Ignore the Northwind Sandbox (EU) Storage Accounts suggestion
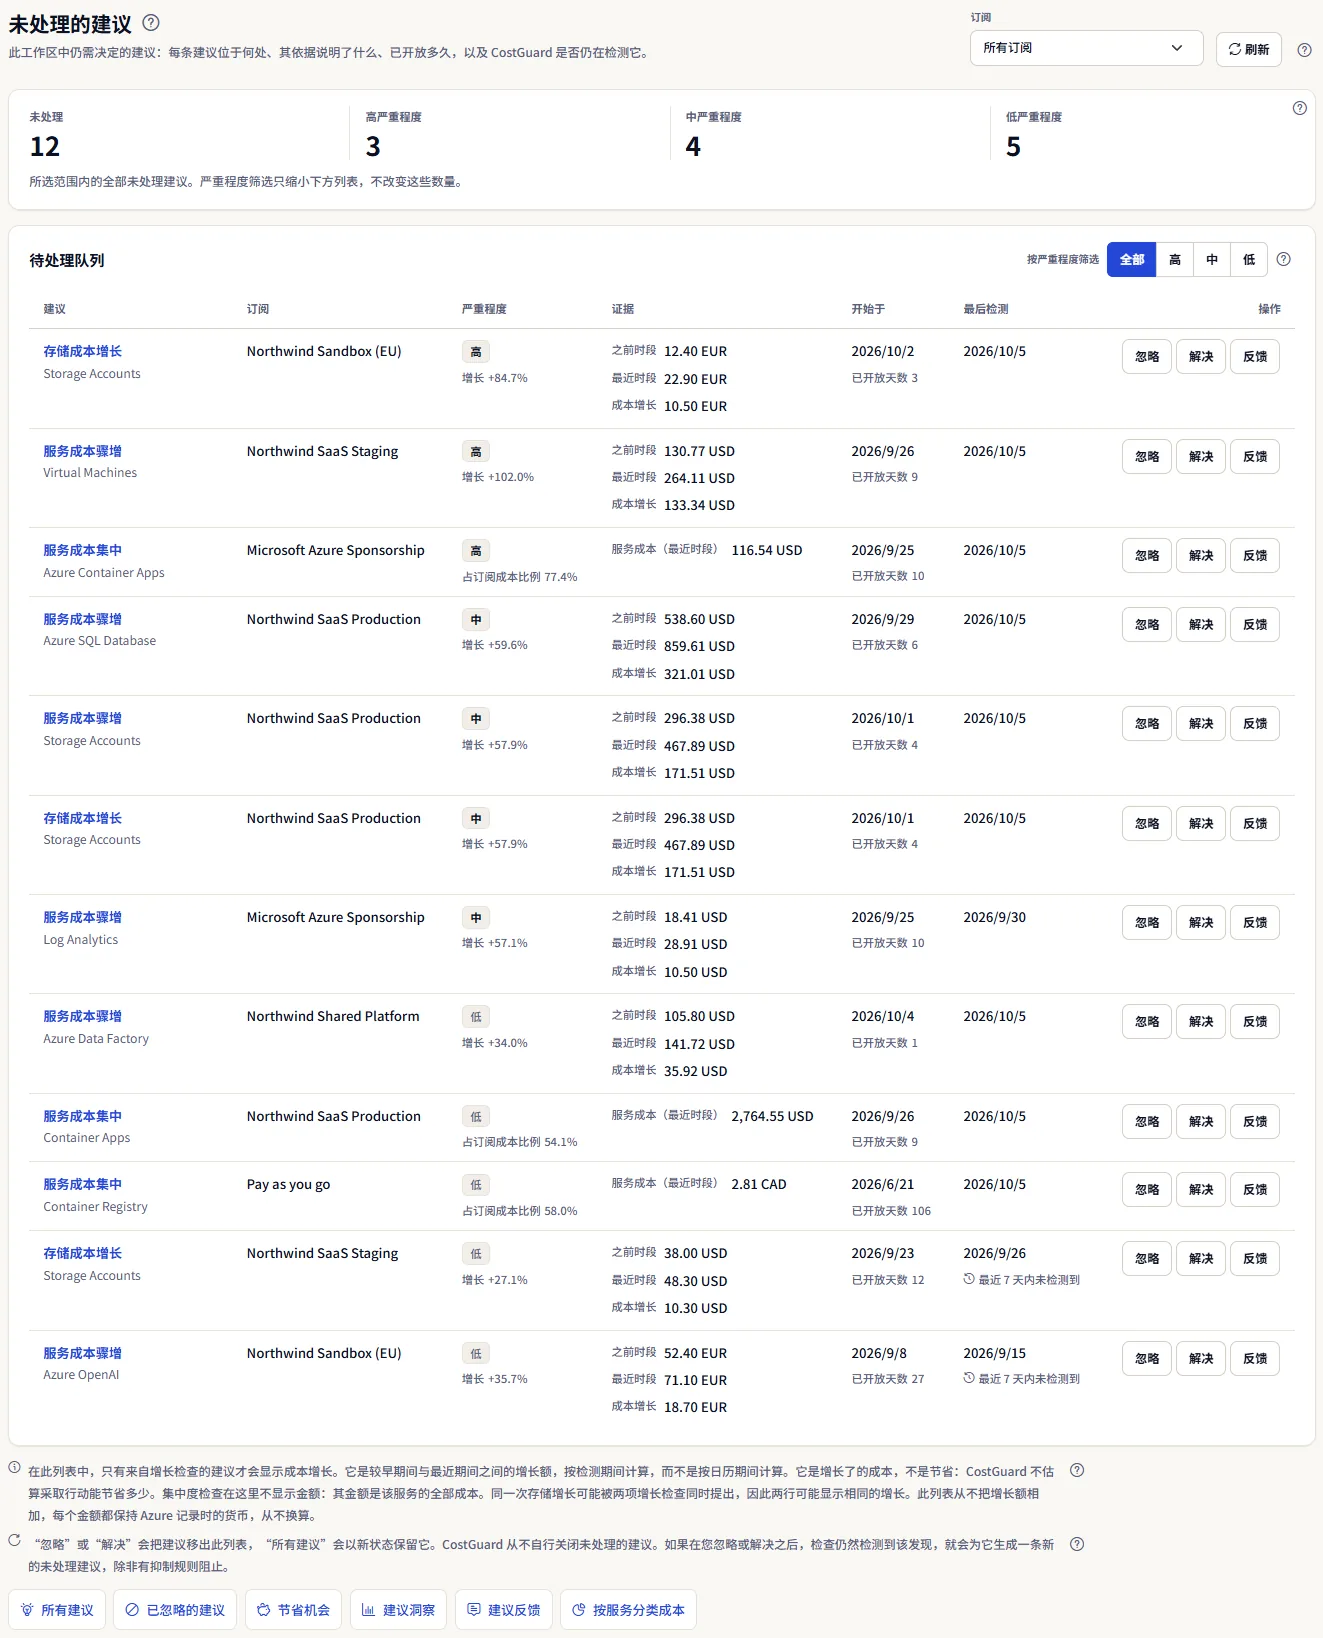Viewport: 1323px width, 1638px height. (1147, 357)
